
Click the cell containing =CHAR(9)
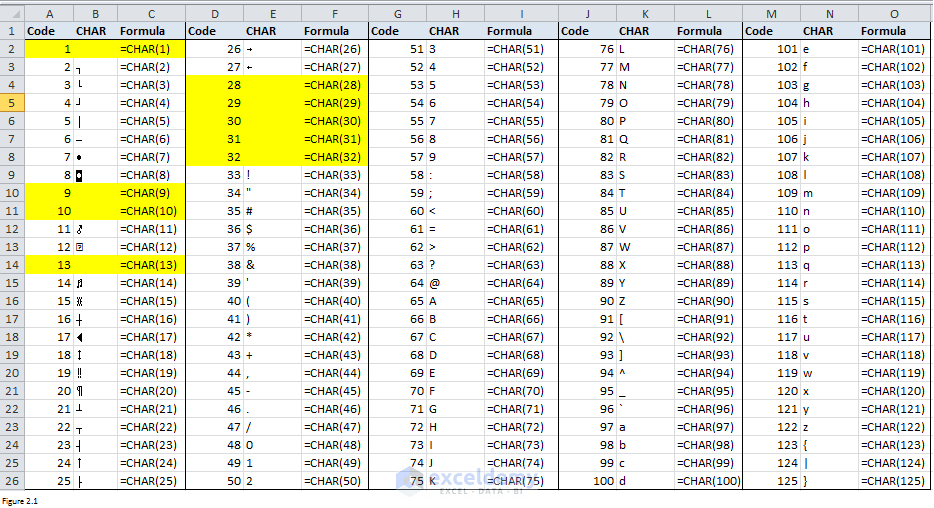tap(151, 193)
